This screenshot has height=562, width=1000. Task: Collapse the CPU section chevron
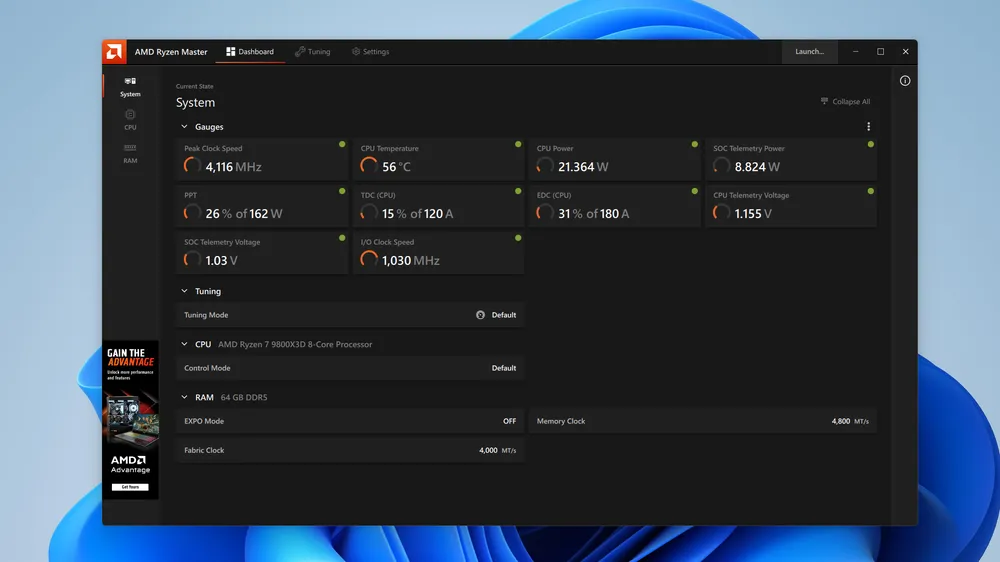pos(184,344)
